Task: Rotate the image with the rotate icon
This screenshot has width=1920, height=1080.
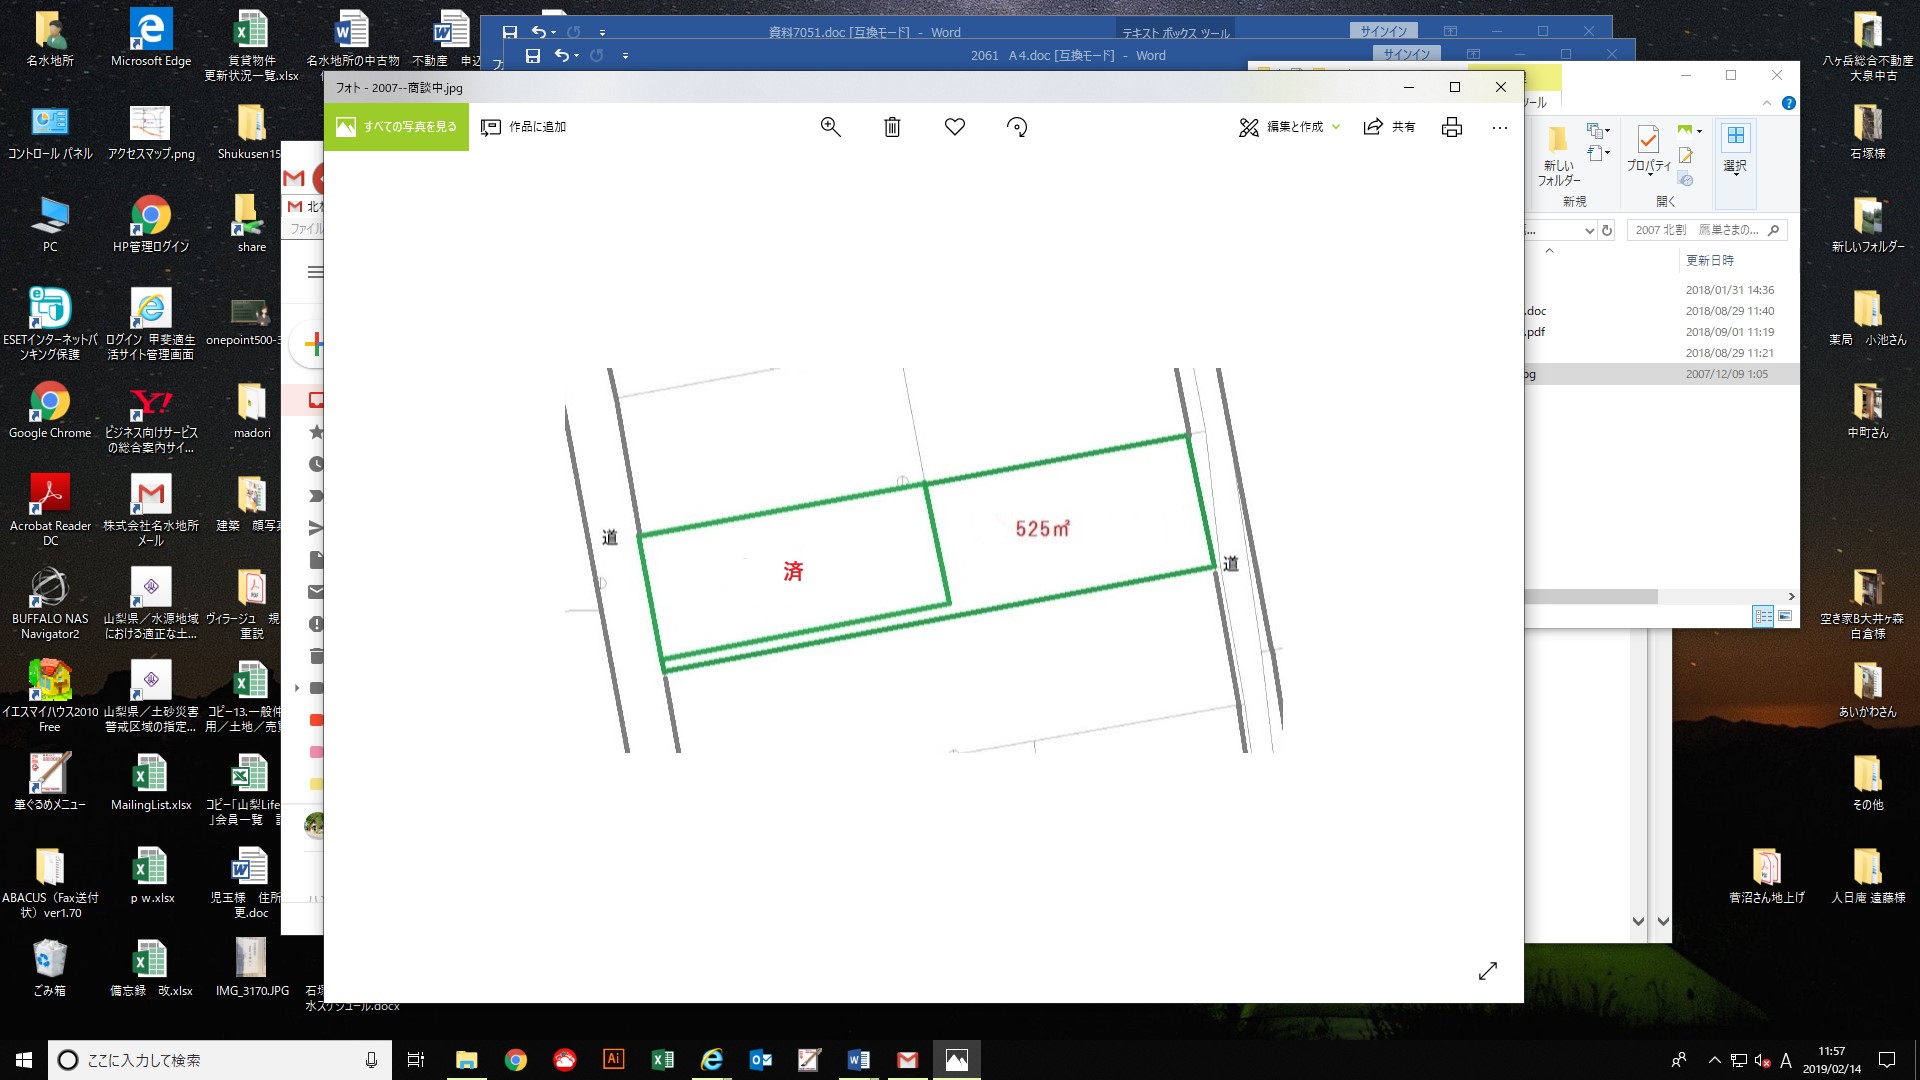Action: 1016,127
